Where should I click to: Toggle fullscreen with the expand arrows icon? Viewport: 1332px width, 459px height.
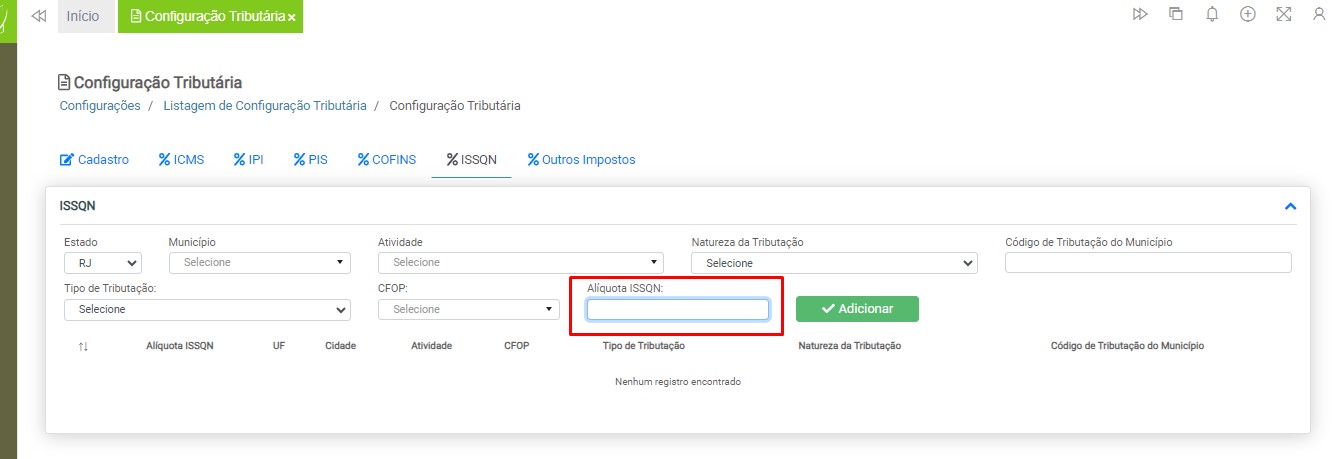point(1284,14)
